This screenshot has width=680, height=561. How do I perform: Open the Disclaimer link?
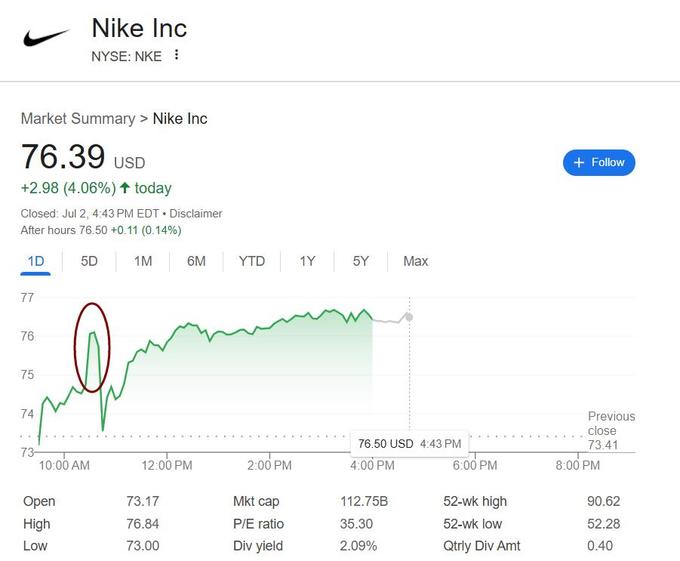(x=196, y=214)
